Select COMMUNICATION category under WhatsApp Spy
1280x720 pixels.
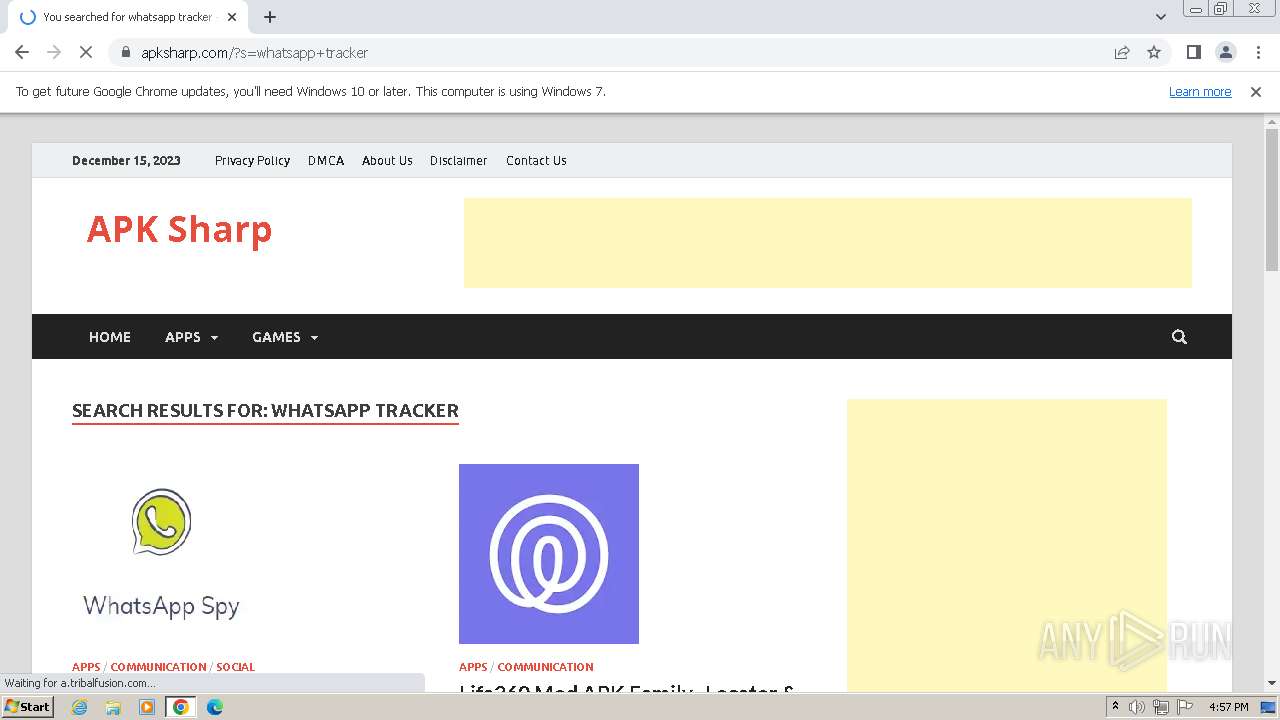click(158, 667)
